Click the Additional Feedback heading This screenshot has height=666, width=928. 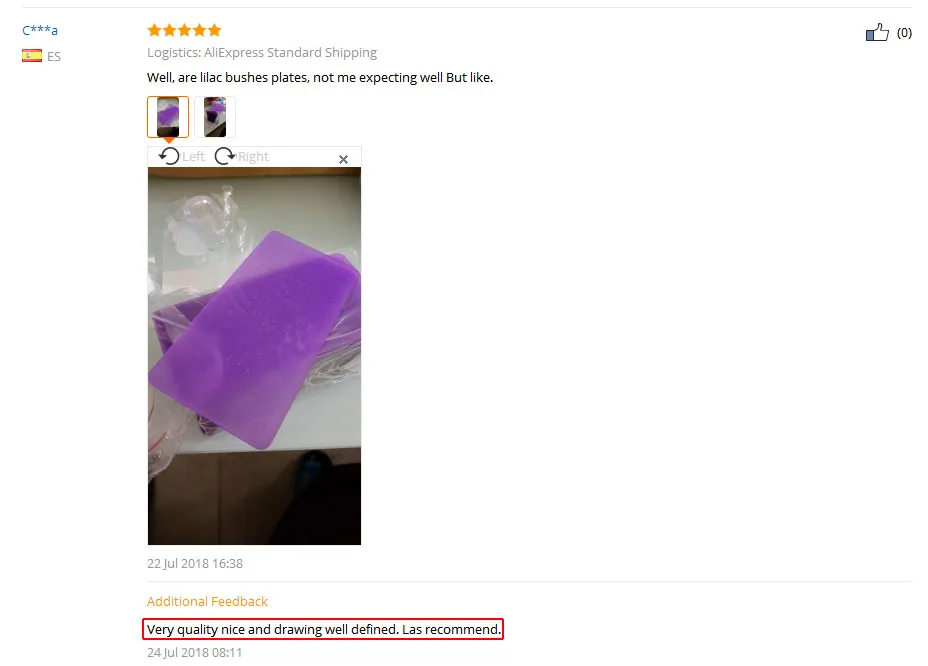[207, 601]
